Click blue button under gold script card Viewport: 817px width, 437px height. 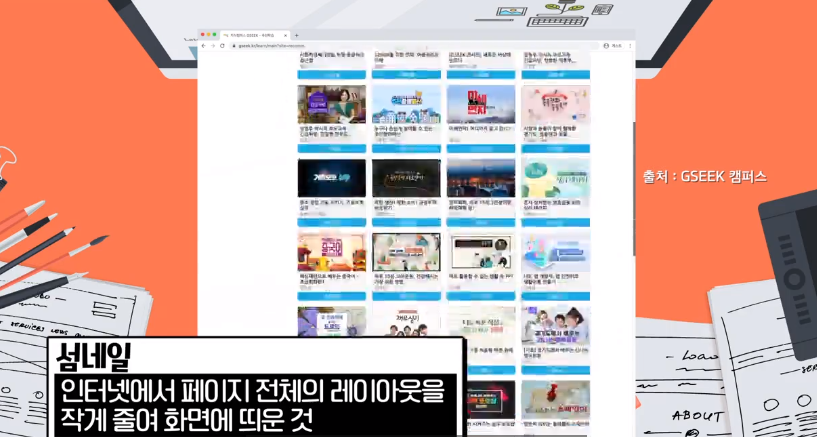(406, 222)
